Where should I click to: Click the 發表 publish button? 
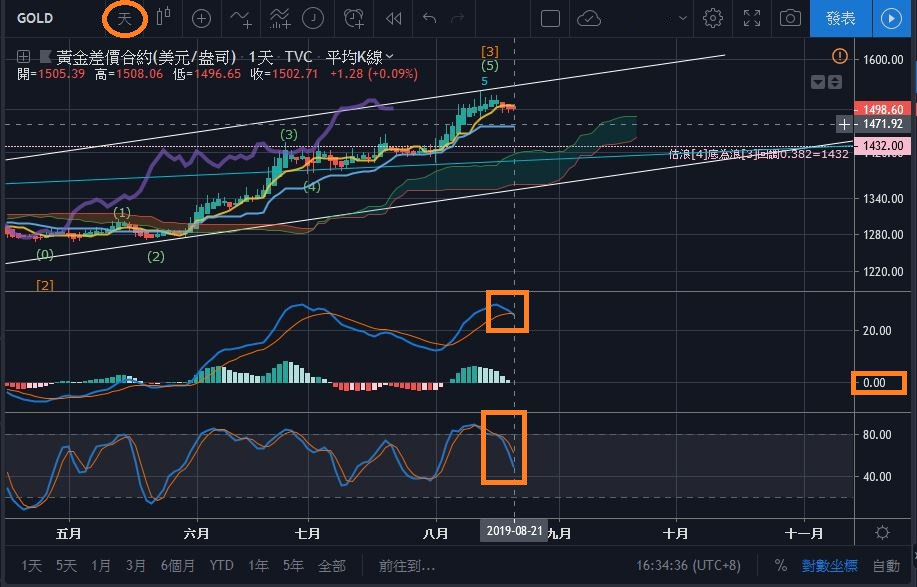point(840,18)
